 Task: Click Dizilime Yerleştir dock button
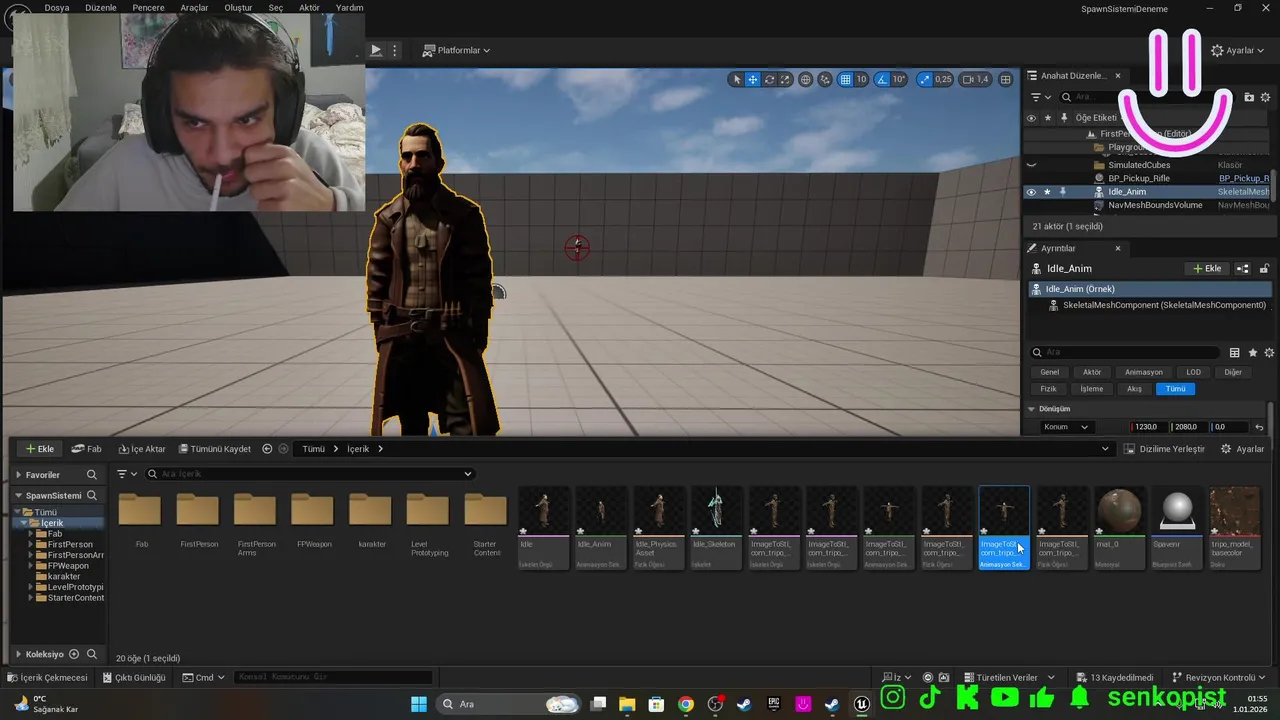(x=1164, y=449)
